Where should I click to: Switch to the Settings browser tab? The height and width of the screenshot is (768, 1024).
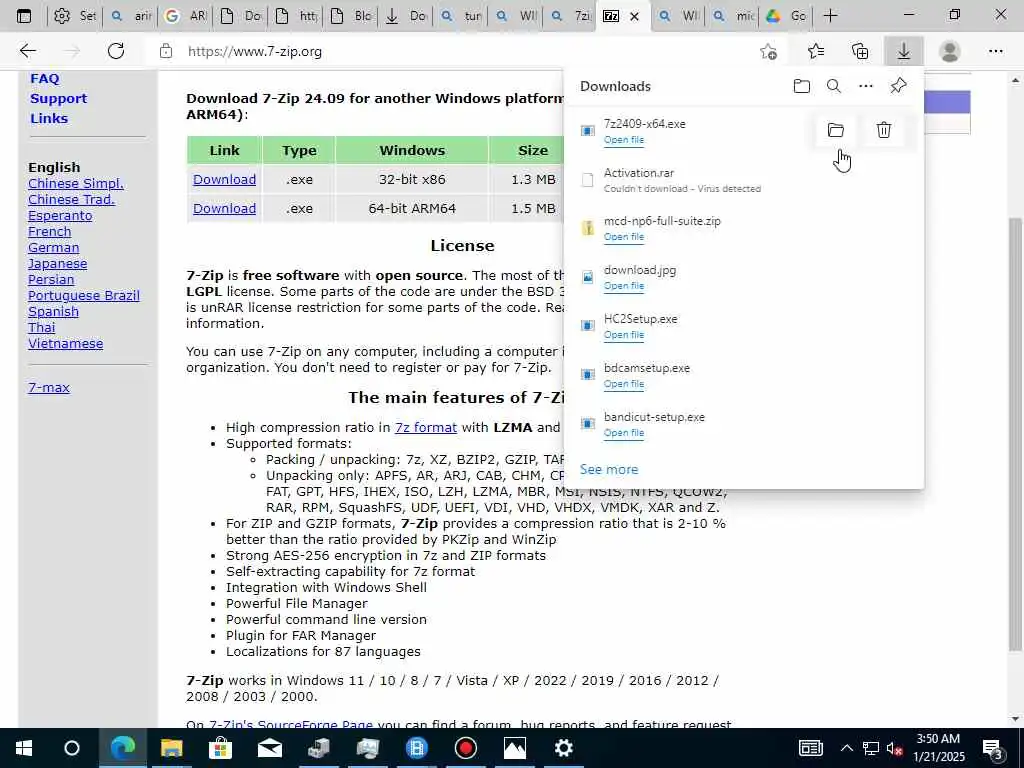pos(75,16)
